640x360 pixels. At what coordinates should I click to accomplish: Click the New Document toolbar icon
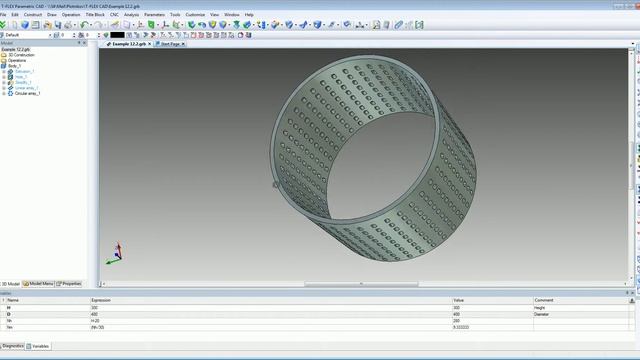pyautogui.click(x=14, y=25)
